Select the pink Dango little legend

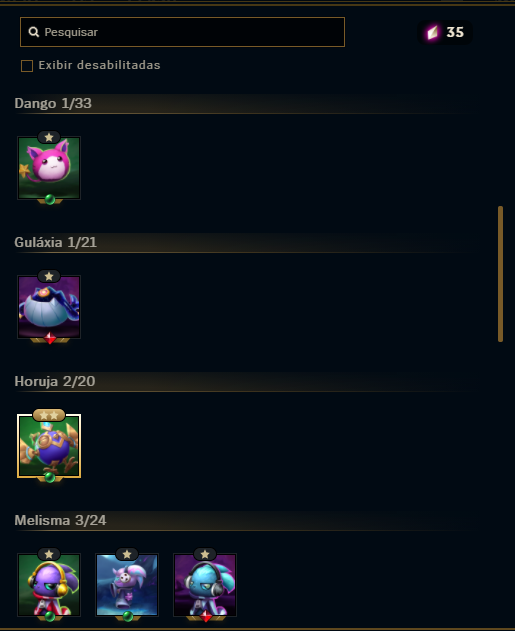pyautogui.click(x=49, y=168)
